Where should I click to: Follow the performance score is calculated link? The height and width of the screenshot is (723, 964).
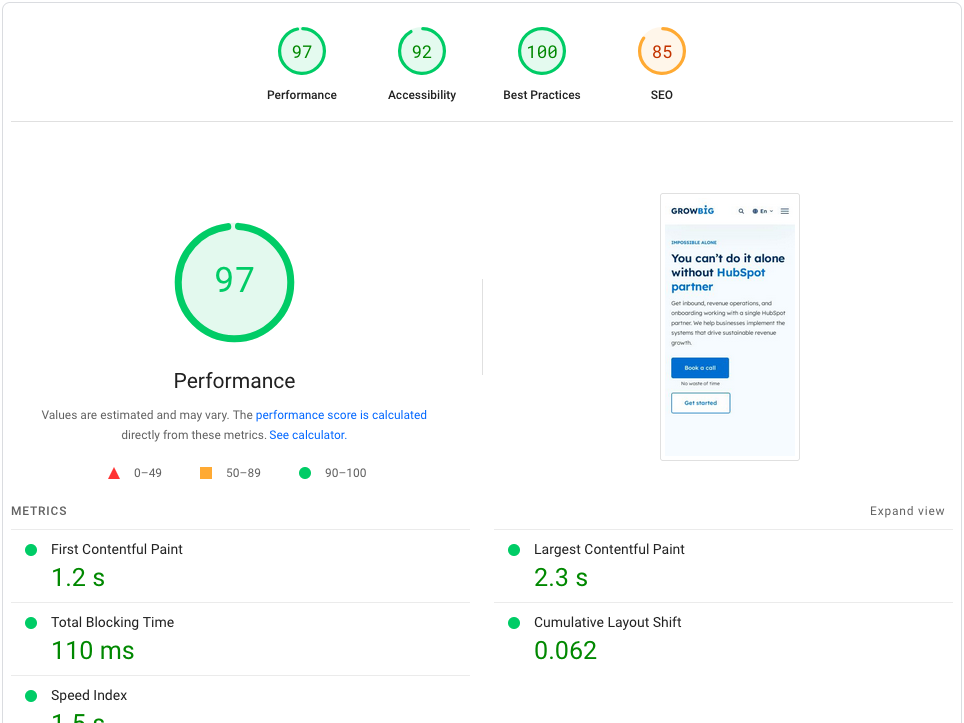(342, 414)
